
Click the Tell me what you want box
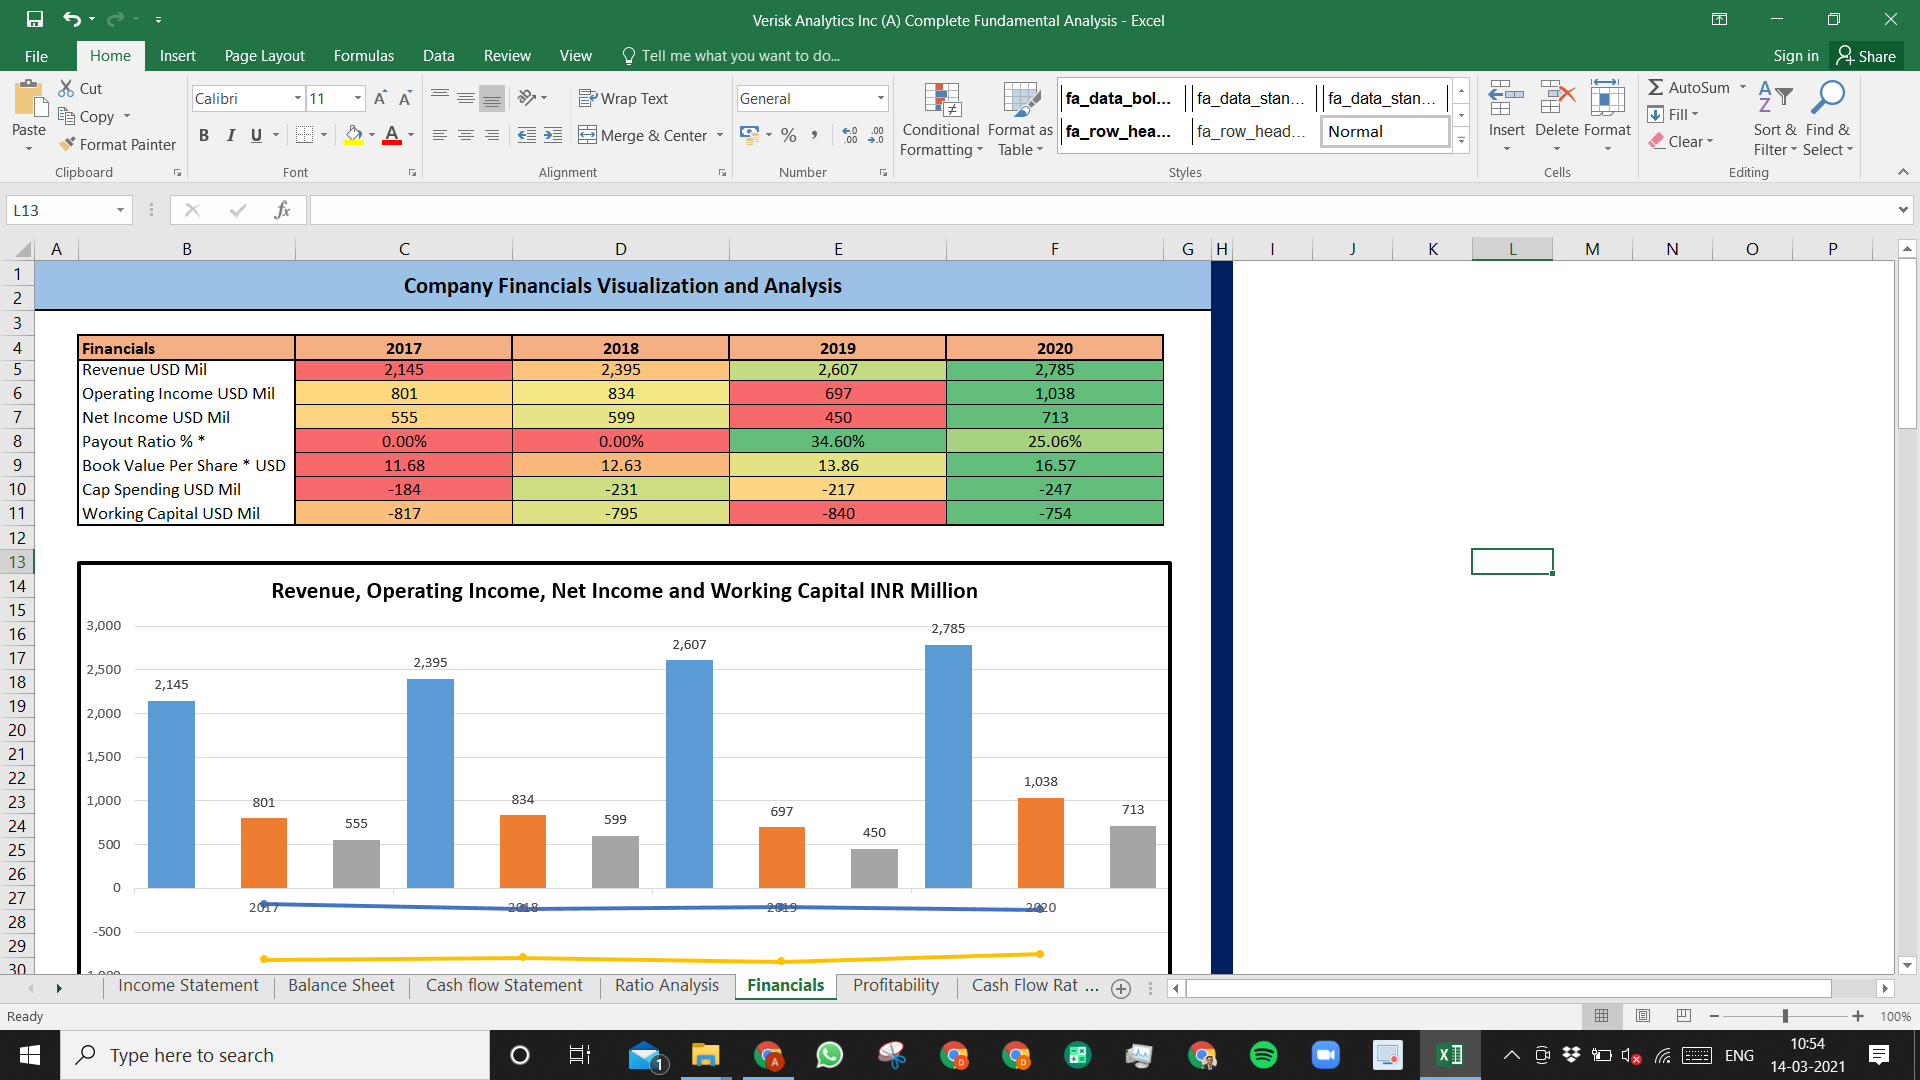tap(731, 56)
